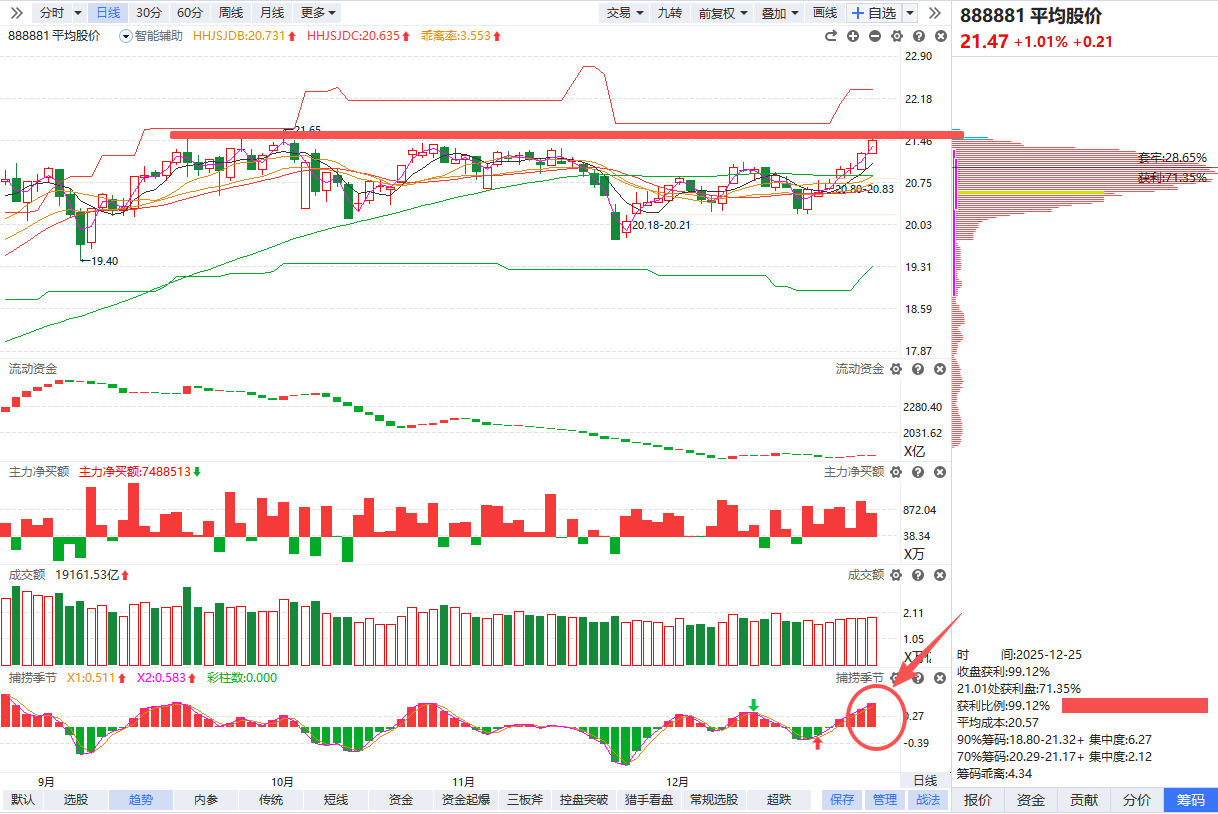1218x814 pixels.
Task: Open the 筹码 chip distribution tab
Action: (1191, 800)
